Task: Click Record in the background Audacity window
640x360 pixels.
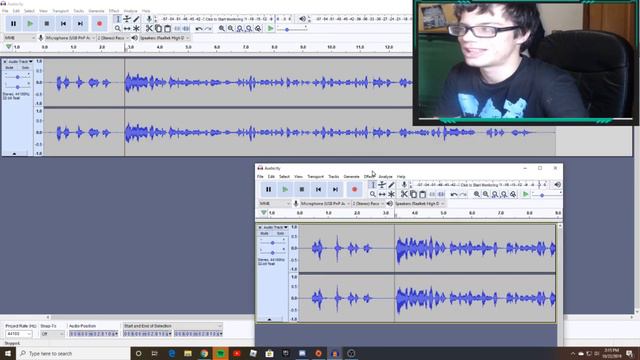Action: (x=99, y=24)
